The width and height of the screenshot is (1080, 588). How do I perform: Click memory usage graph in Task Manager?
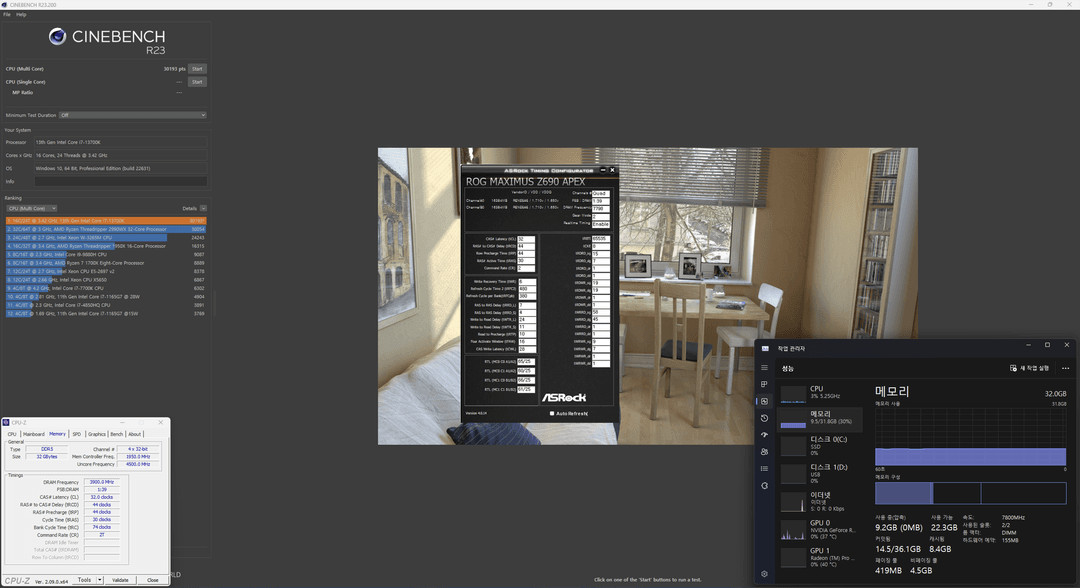[970, 437]
